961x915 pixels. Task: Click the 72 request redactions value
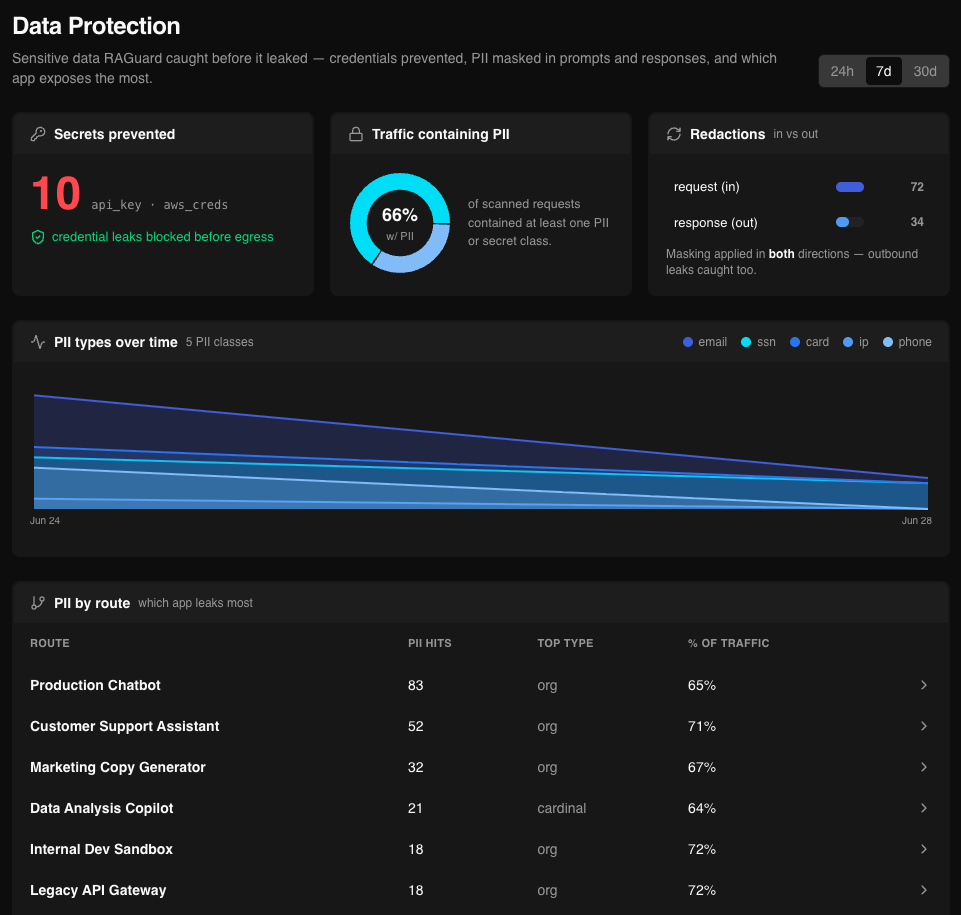[x=917, y=187]
